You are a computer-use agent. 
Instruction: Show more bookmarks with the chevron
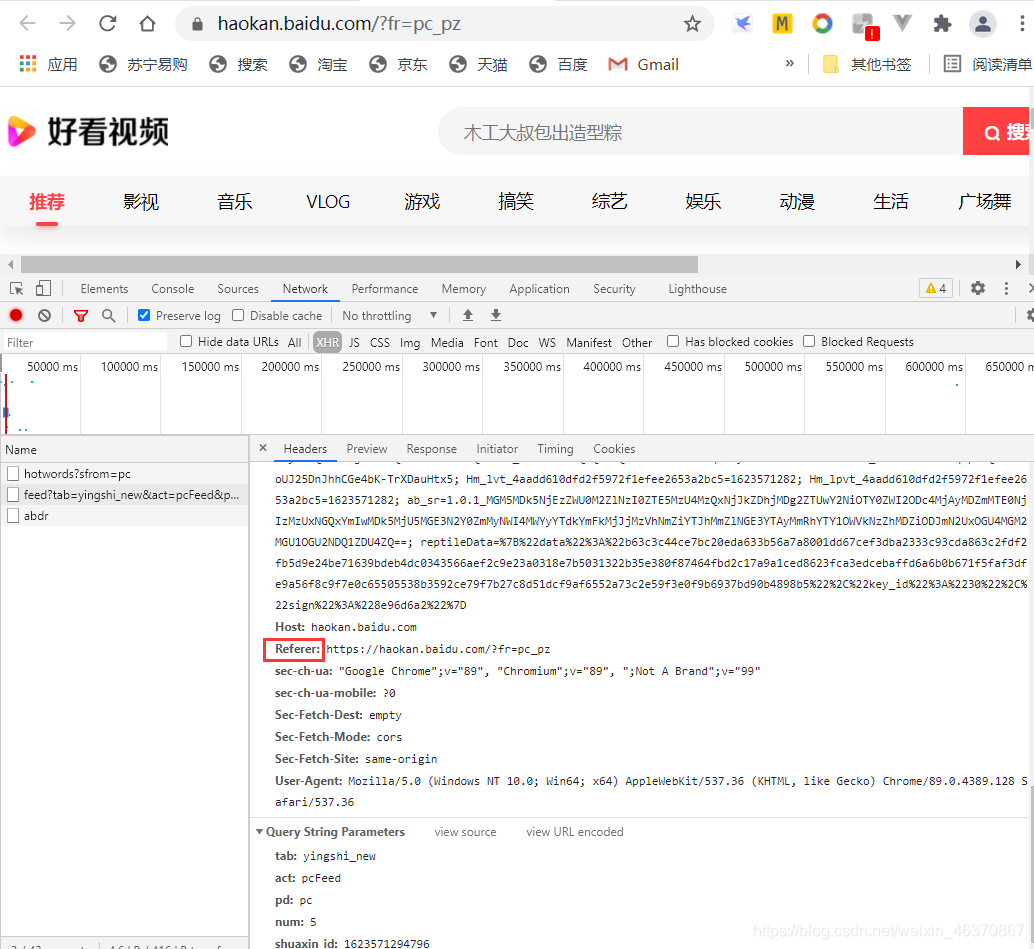789,64
